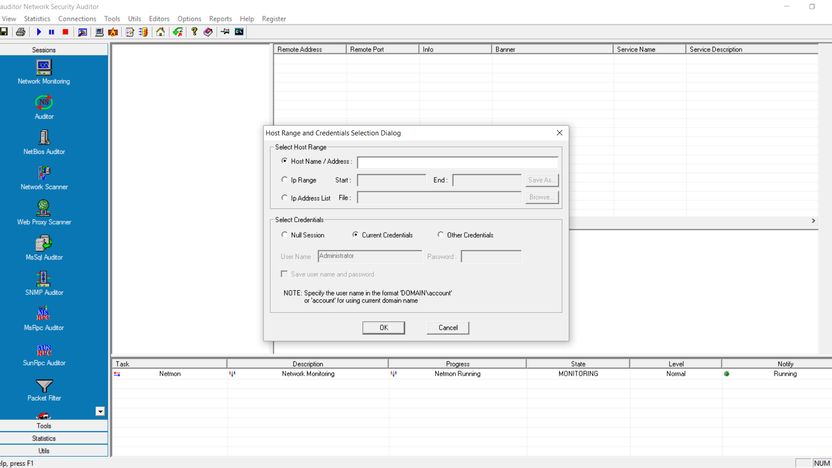Select the Ip Range radio button
Viewport: 832px width, 468px height.
[284, 180]
